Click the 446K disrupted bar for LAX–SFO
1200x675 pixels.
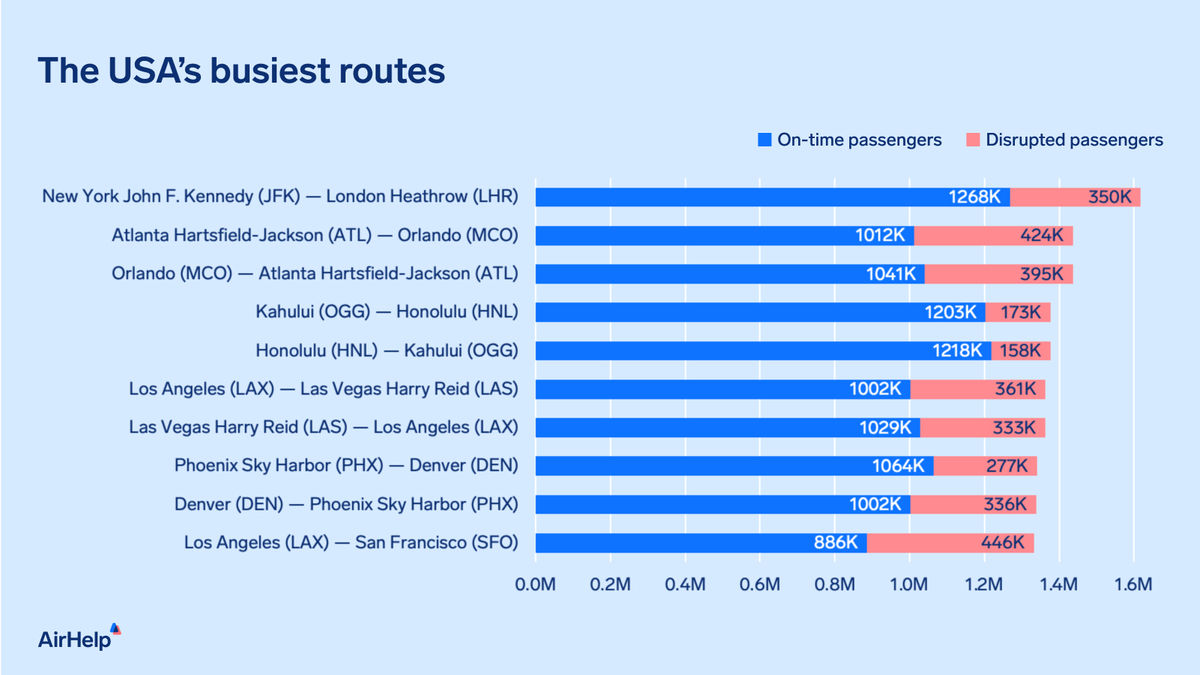(950, 543)
